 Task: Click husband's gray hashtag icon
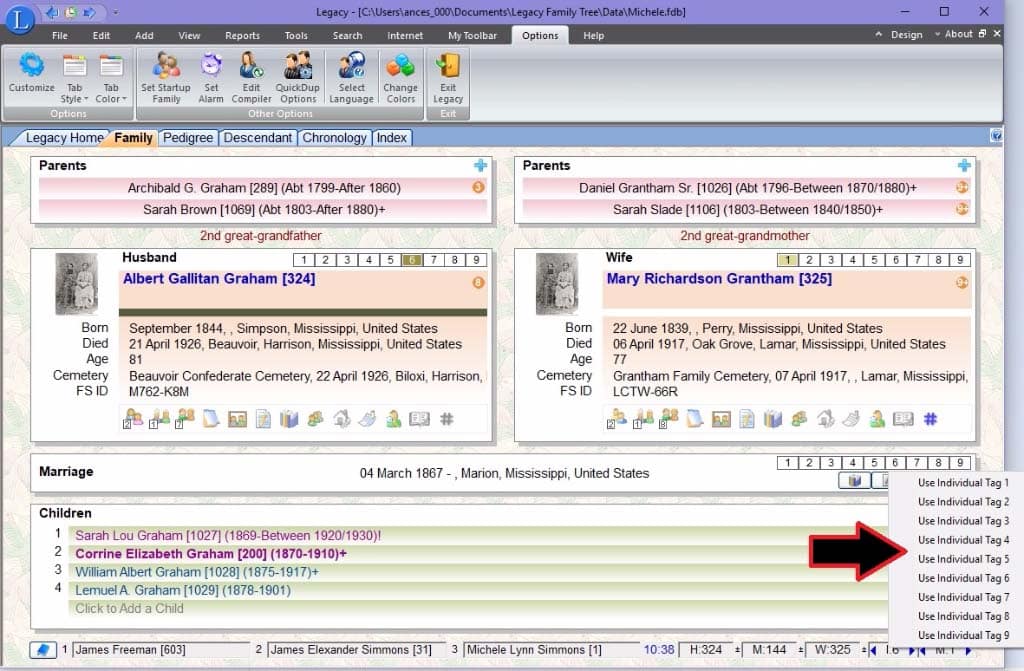point(447,419)
